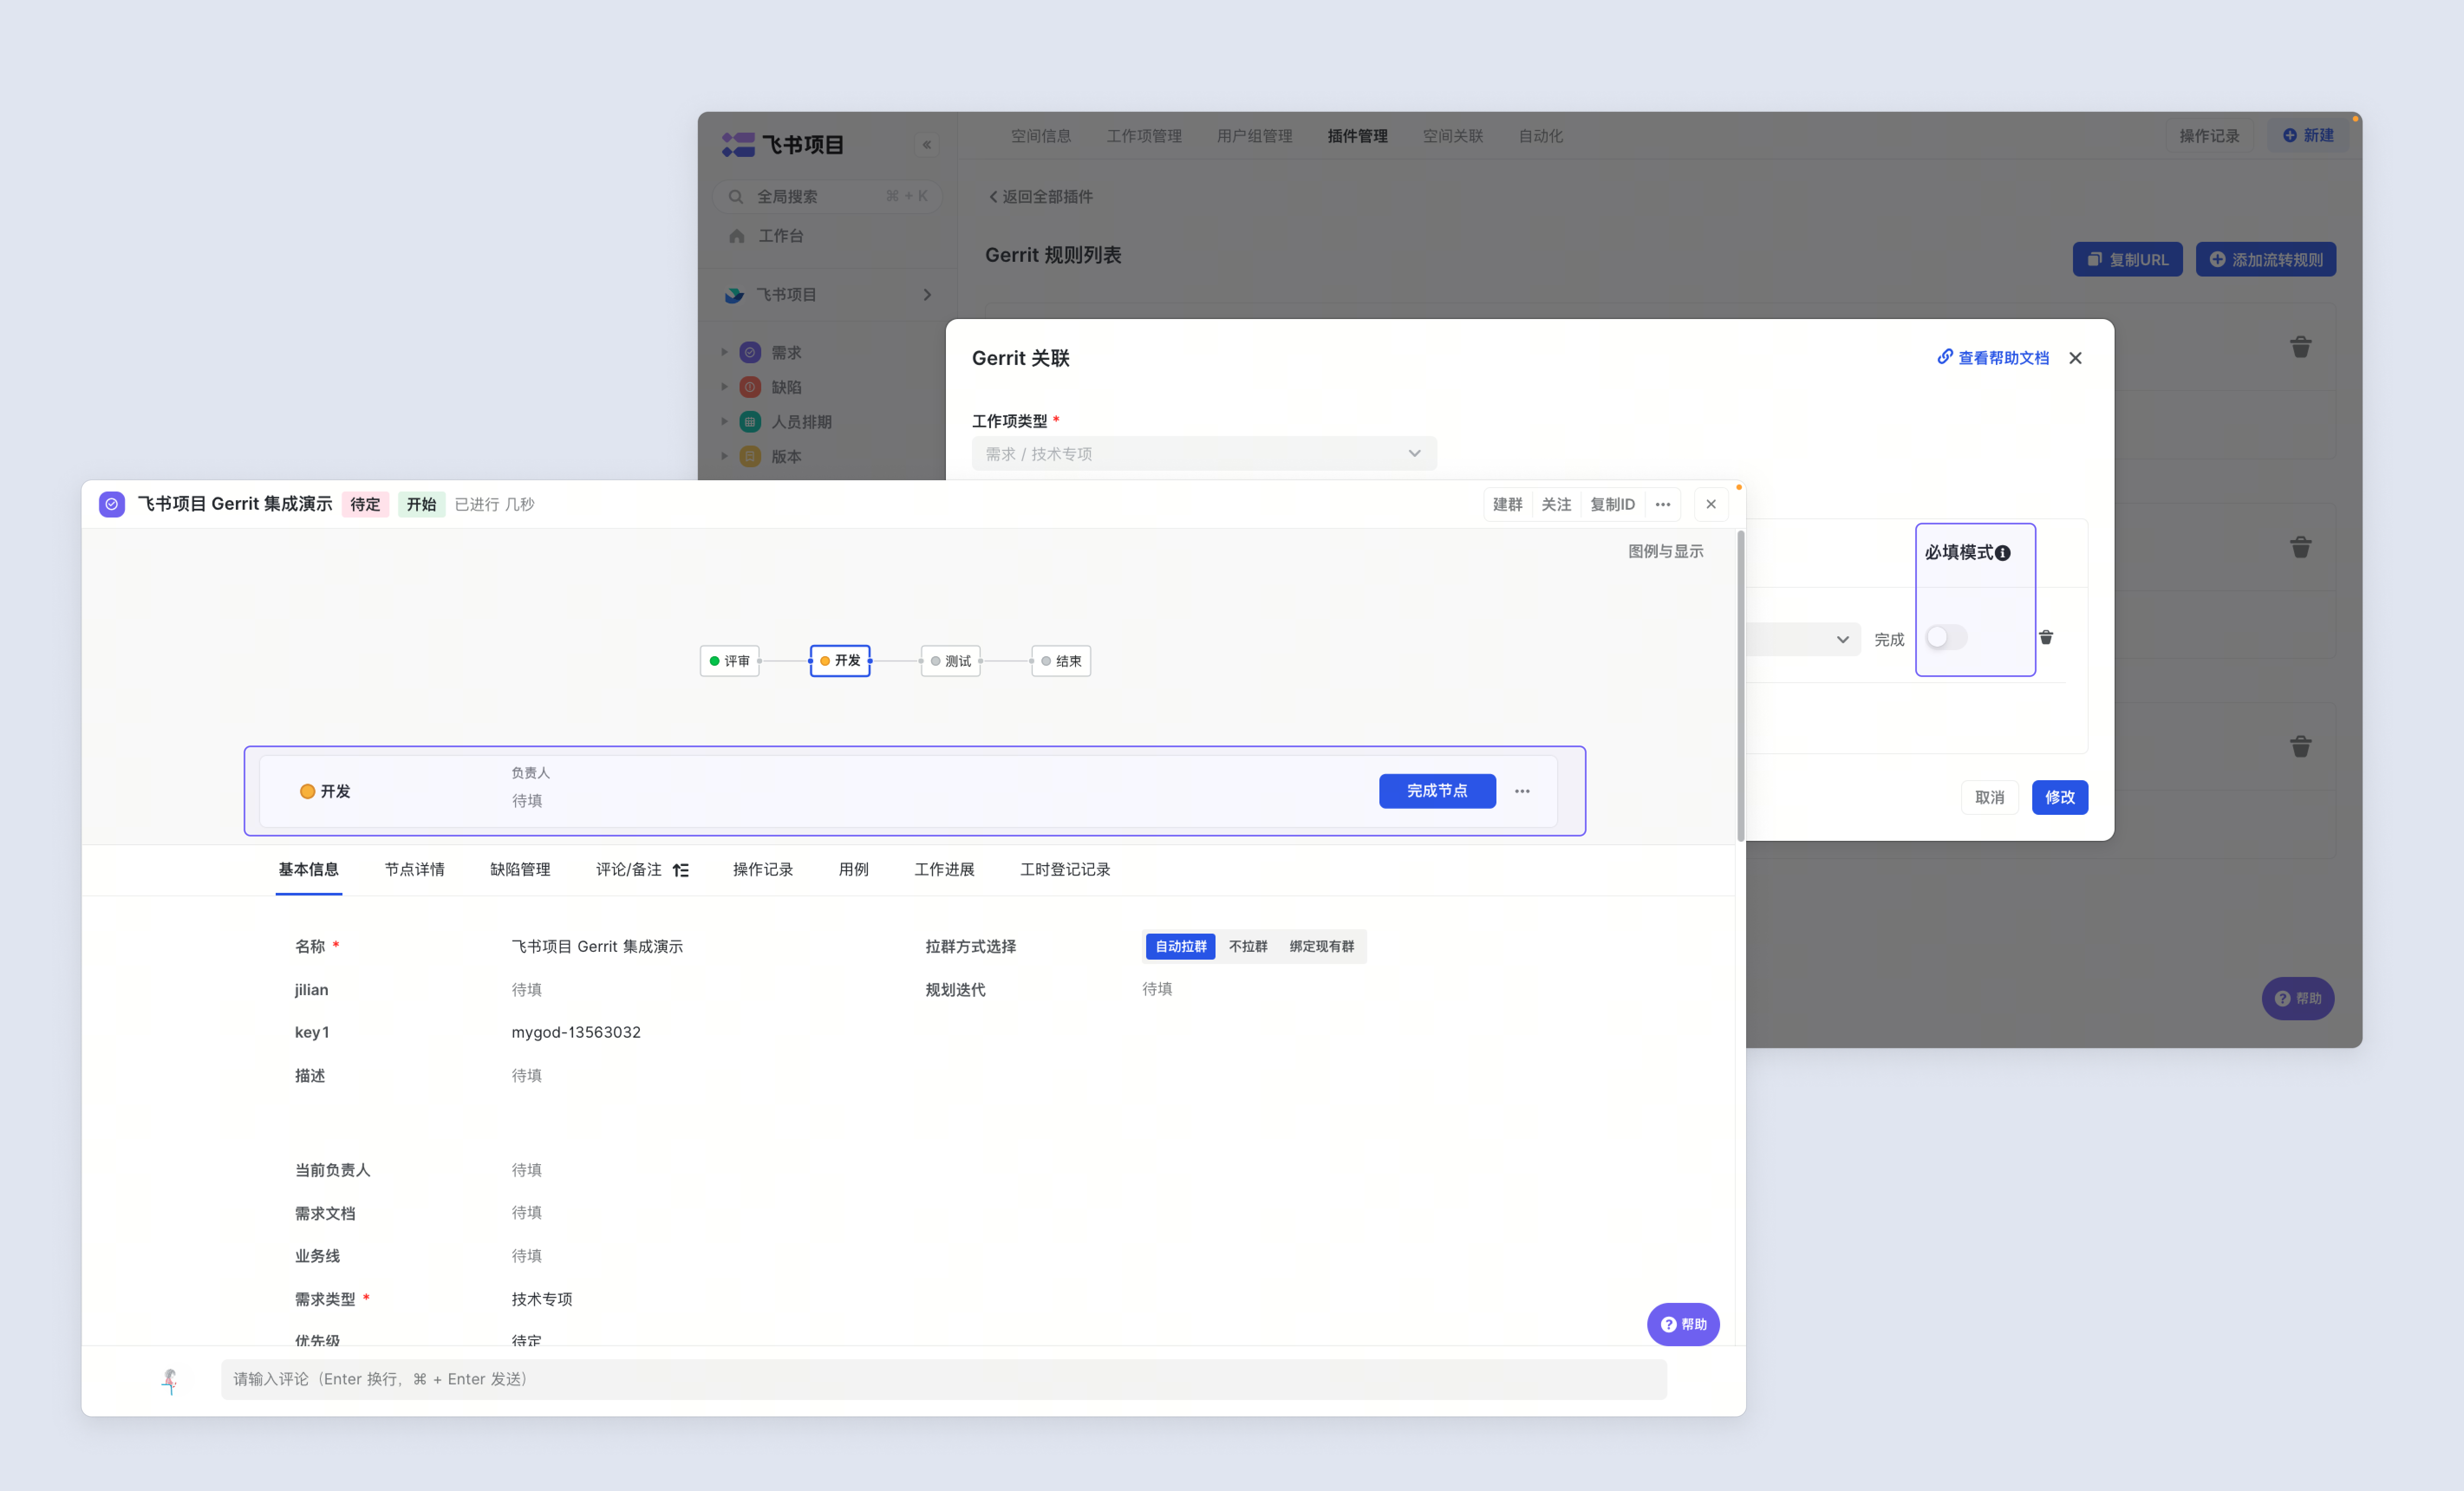Delete the second Gerrit rule in list
2464x1491 pixels.
[x=2301, y=547]
